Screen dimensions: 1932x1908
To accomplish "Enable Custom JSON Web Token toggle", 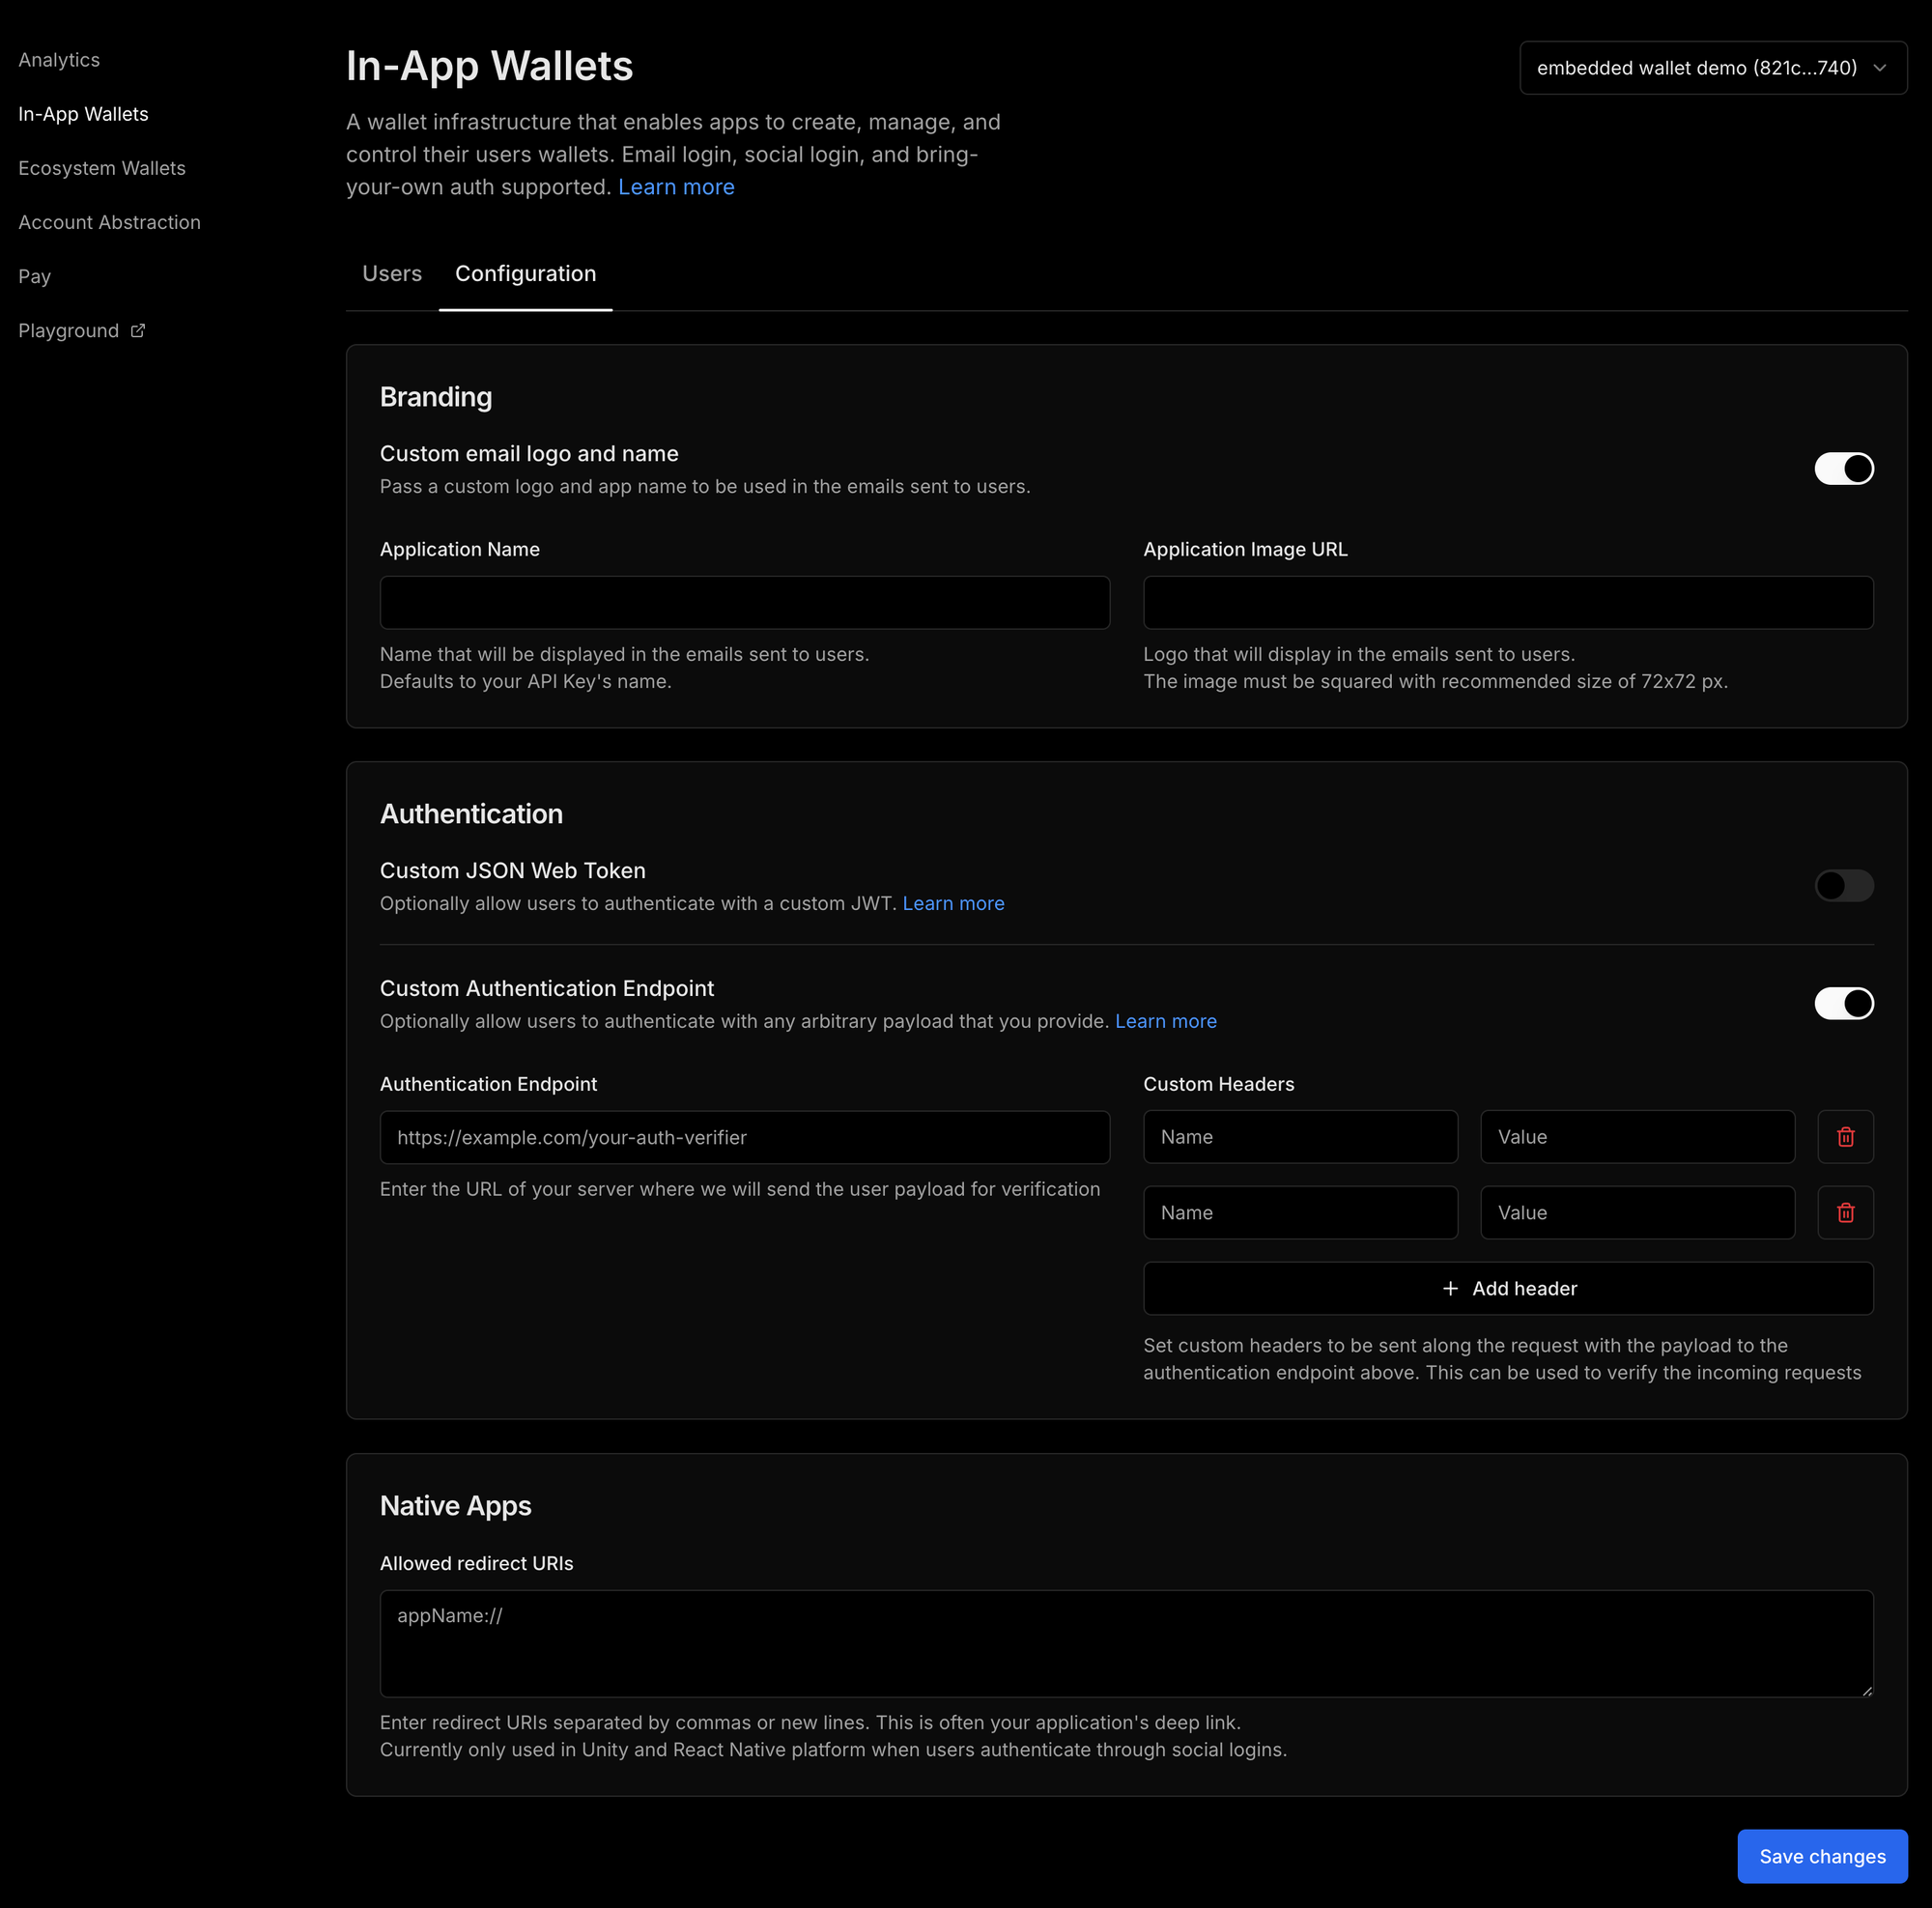I will point(1843,886).
